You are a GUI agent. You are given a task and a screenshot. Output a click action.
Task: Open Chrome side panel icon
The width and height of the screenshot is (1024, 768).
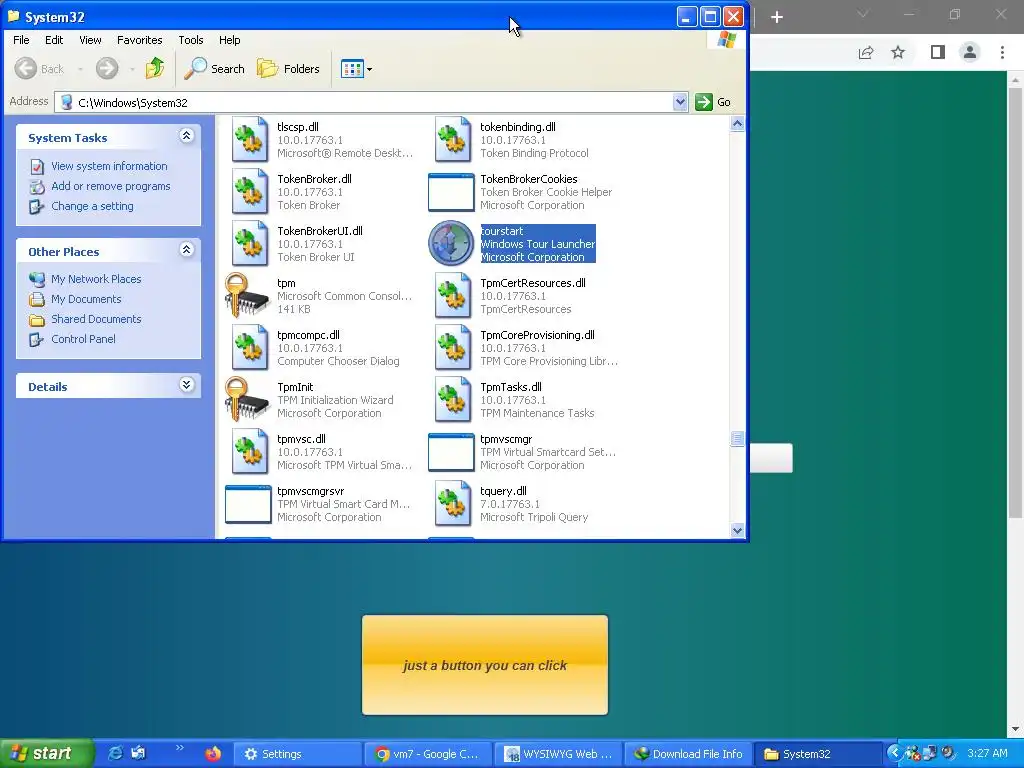938,52
